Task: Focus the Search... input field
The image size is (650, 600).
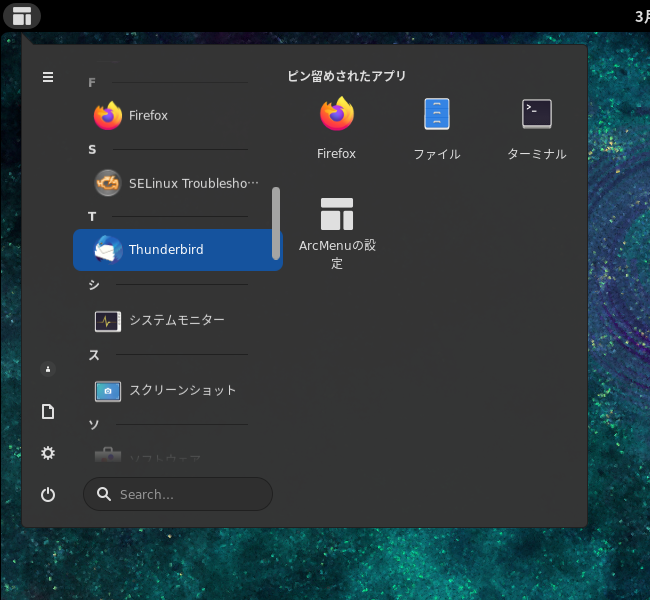Action: [178, 494]
